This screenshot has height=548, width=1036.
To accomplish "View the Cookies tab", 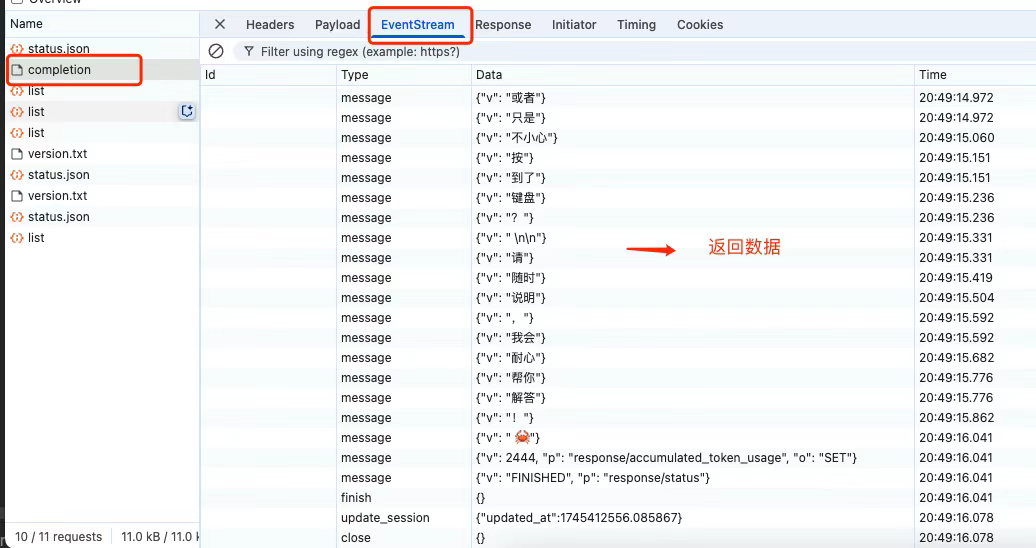I will (x=700, y=25).
